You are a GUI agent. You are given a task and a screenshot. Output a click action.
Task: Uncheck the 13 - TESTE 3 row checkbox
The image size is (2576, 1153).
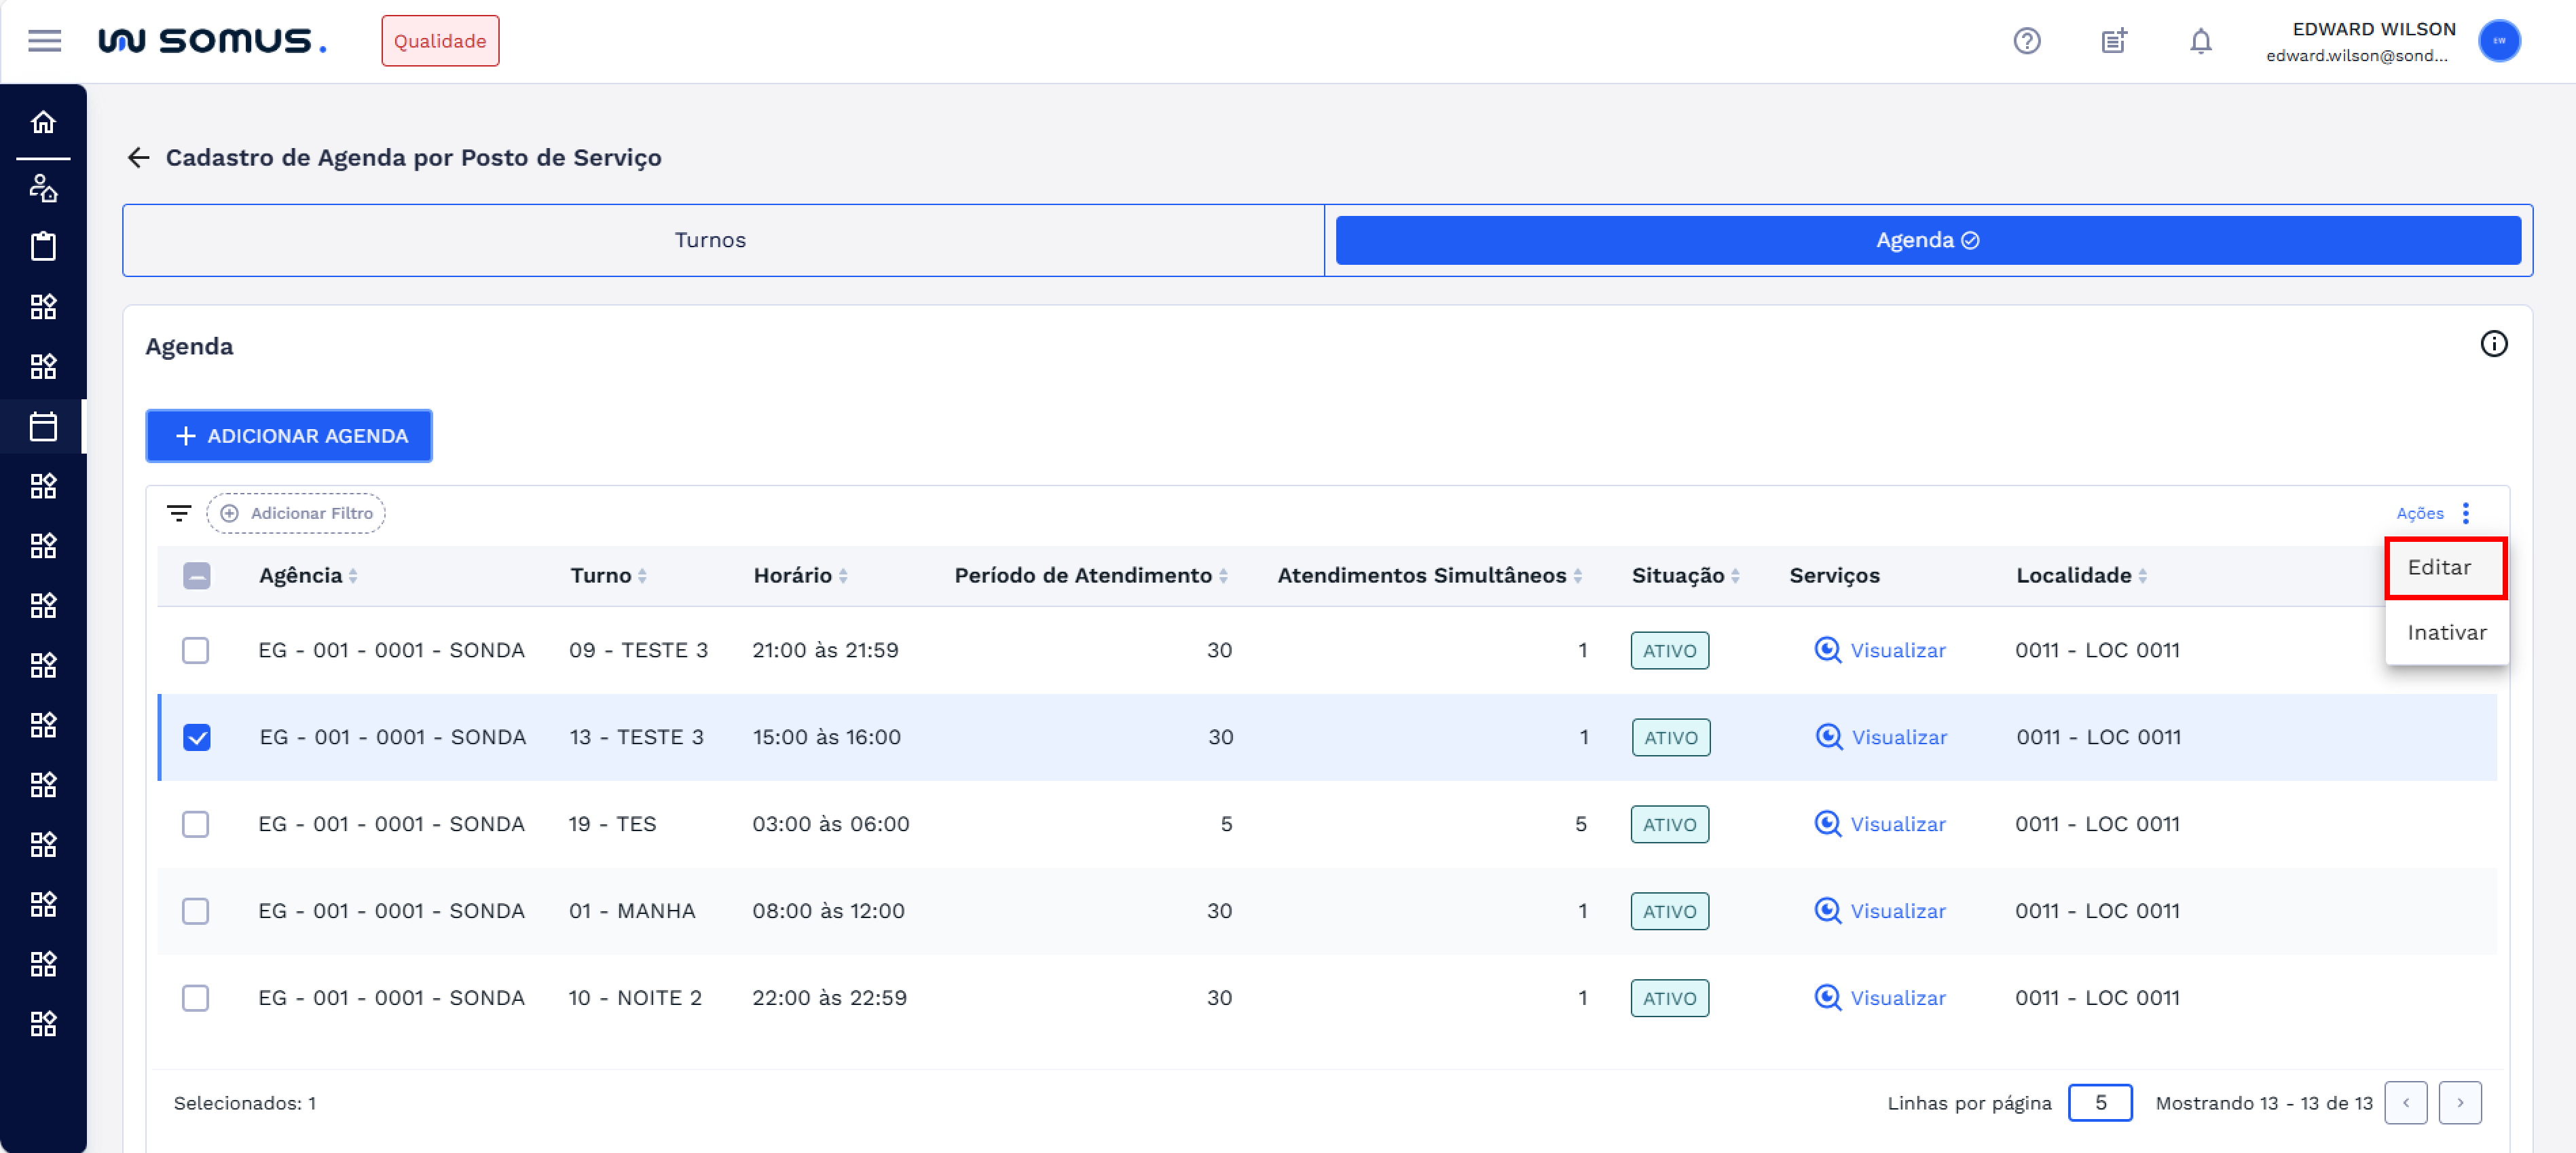pos(197,737)
